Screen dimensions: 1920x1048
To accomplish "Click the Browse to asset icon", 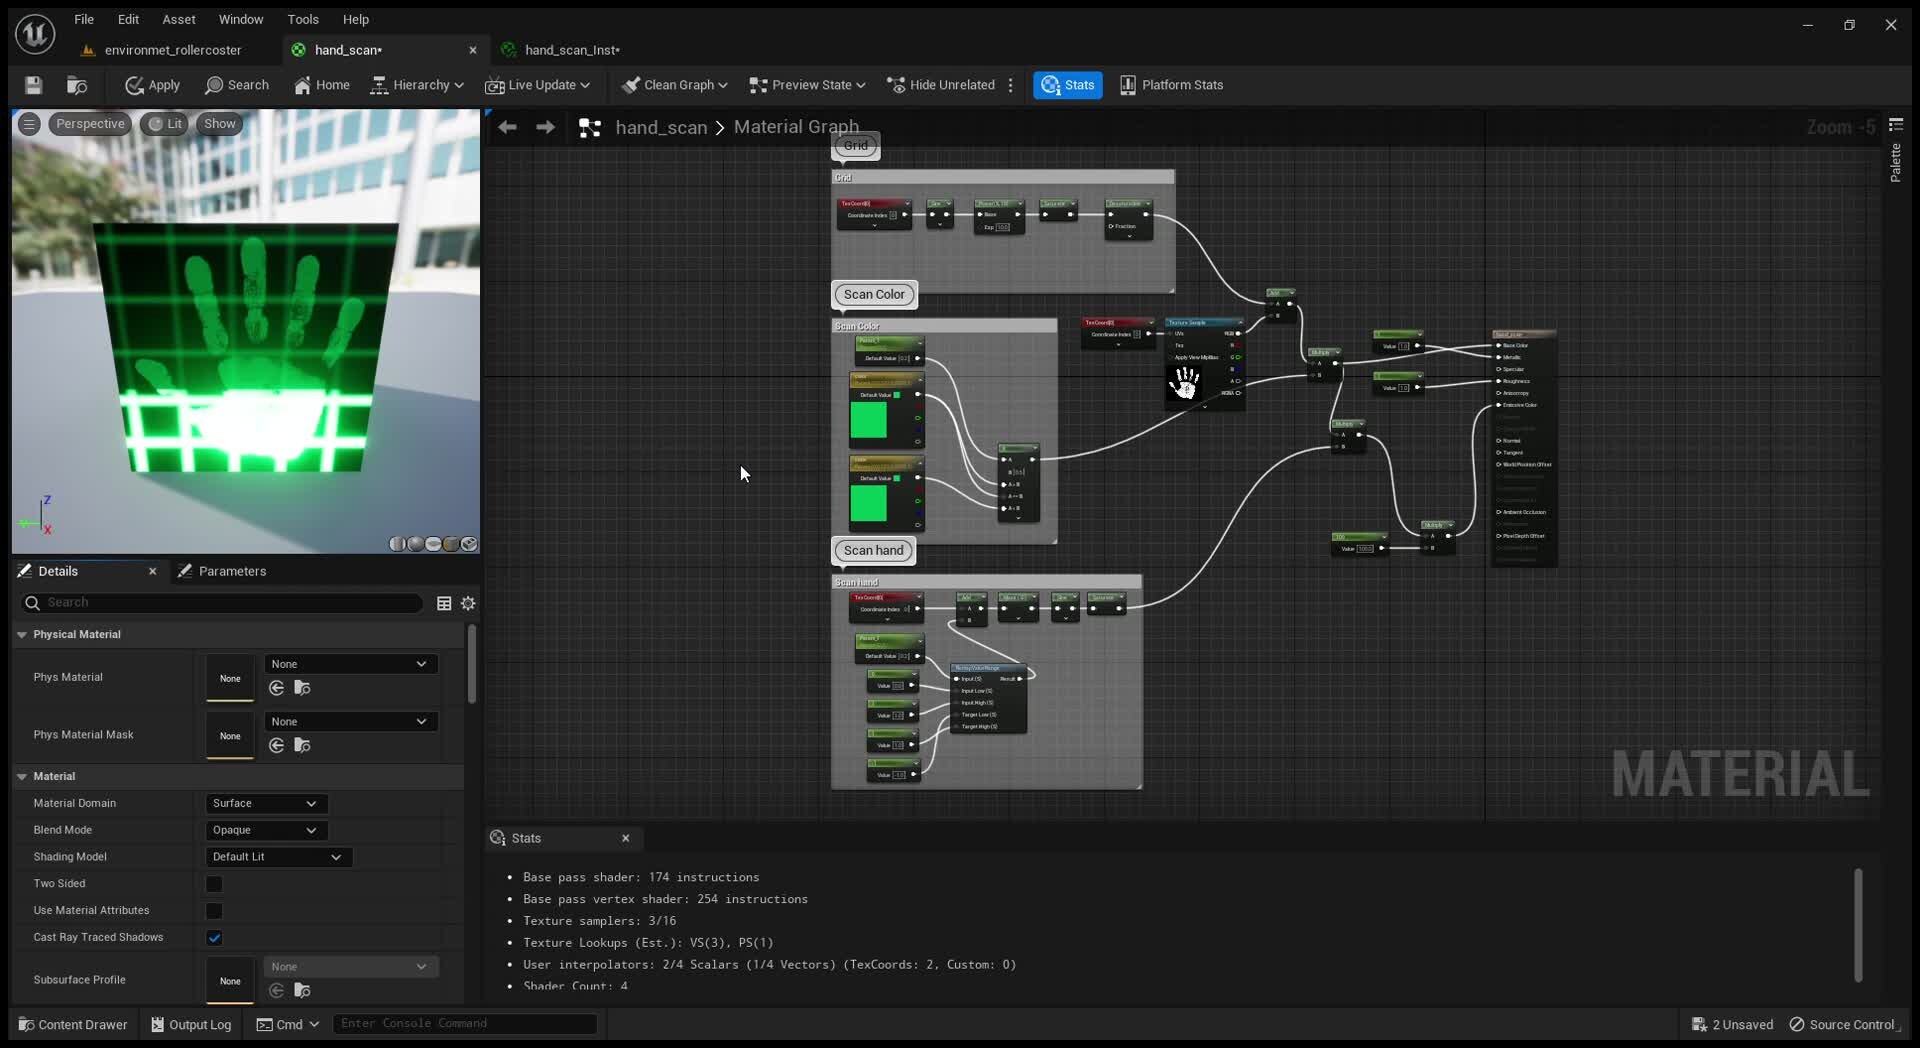I will point(77,85).
